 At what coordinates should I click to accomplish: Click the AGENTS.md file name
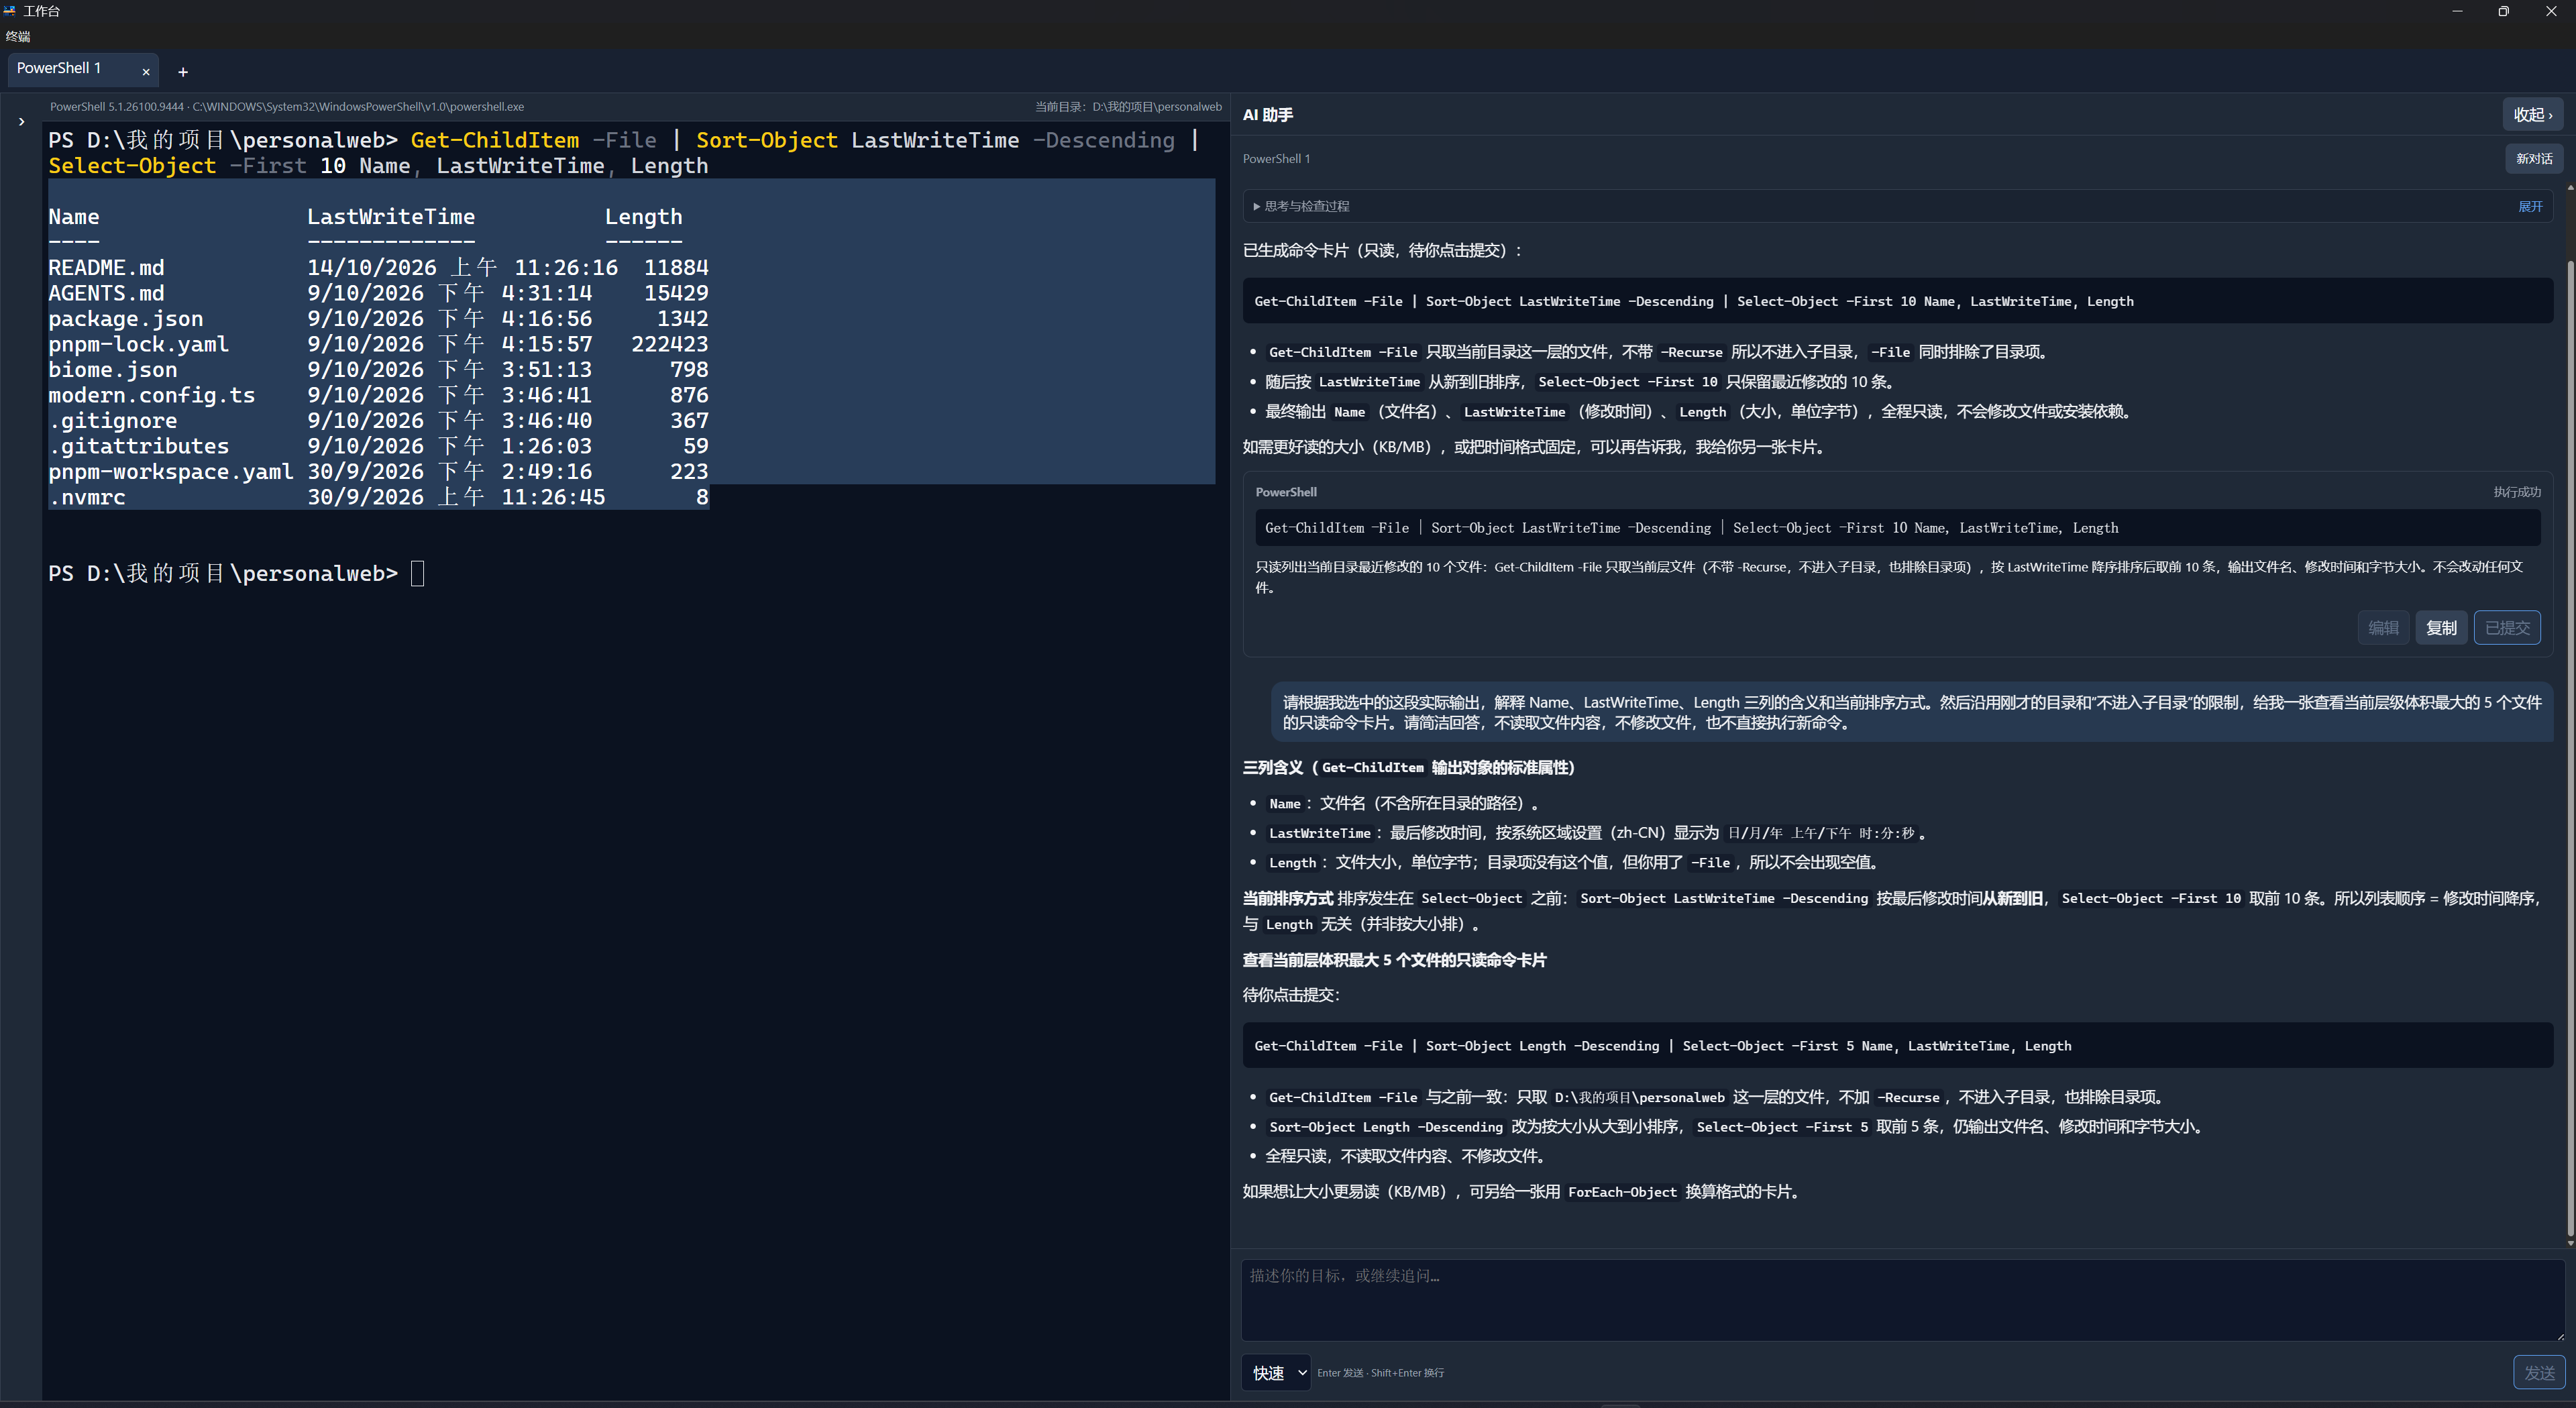pyautogui.click(x=106, y=293)
